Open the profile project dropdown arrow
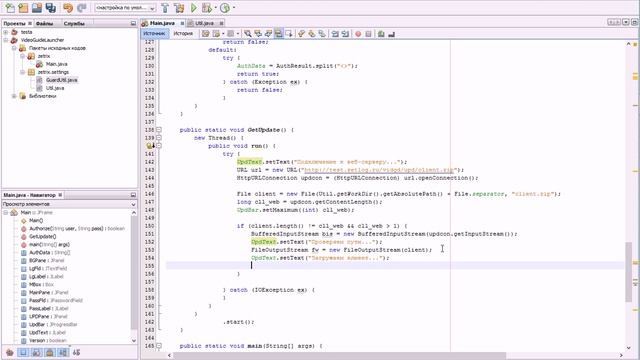 (x=233, y=8)
